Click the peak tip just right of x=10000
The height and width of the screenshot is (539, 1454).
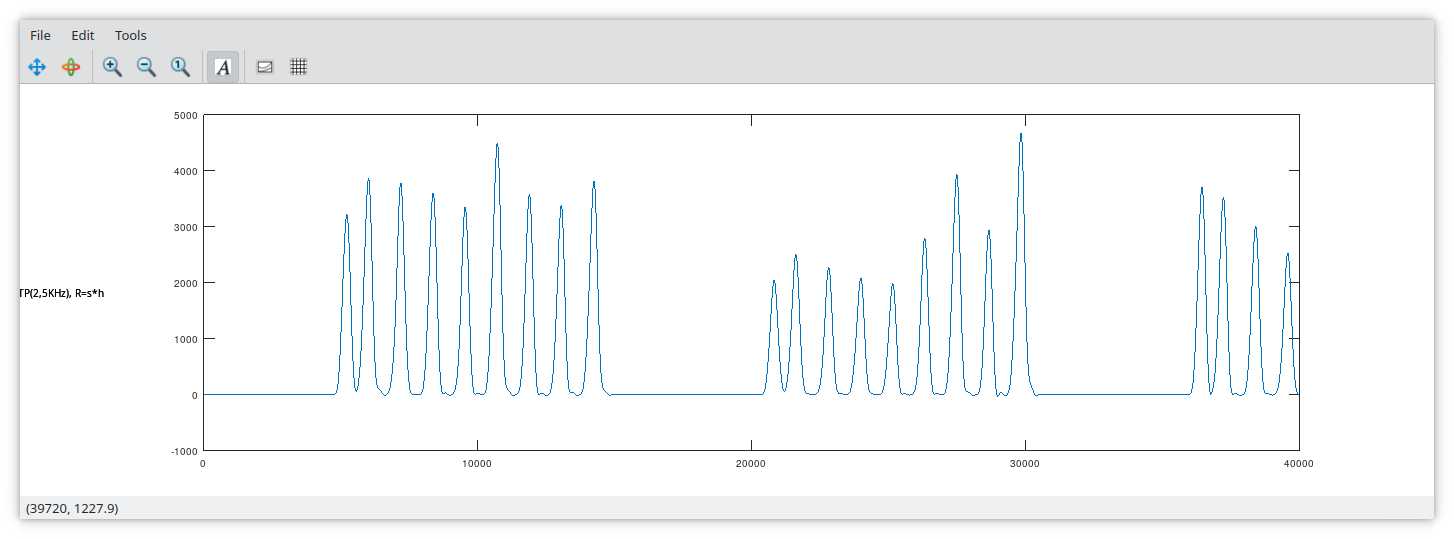click(497, 144)
